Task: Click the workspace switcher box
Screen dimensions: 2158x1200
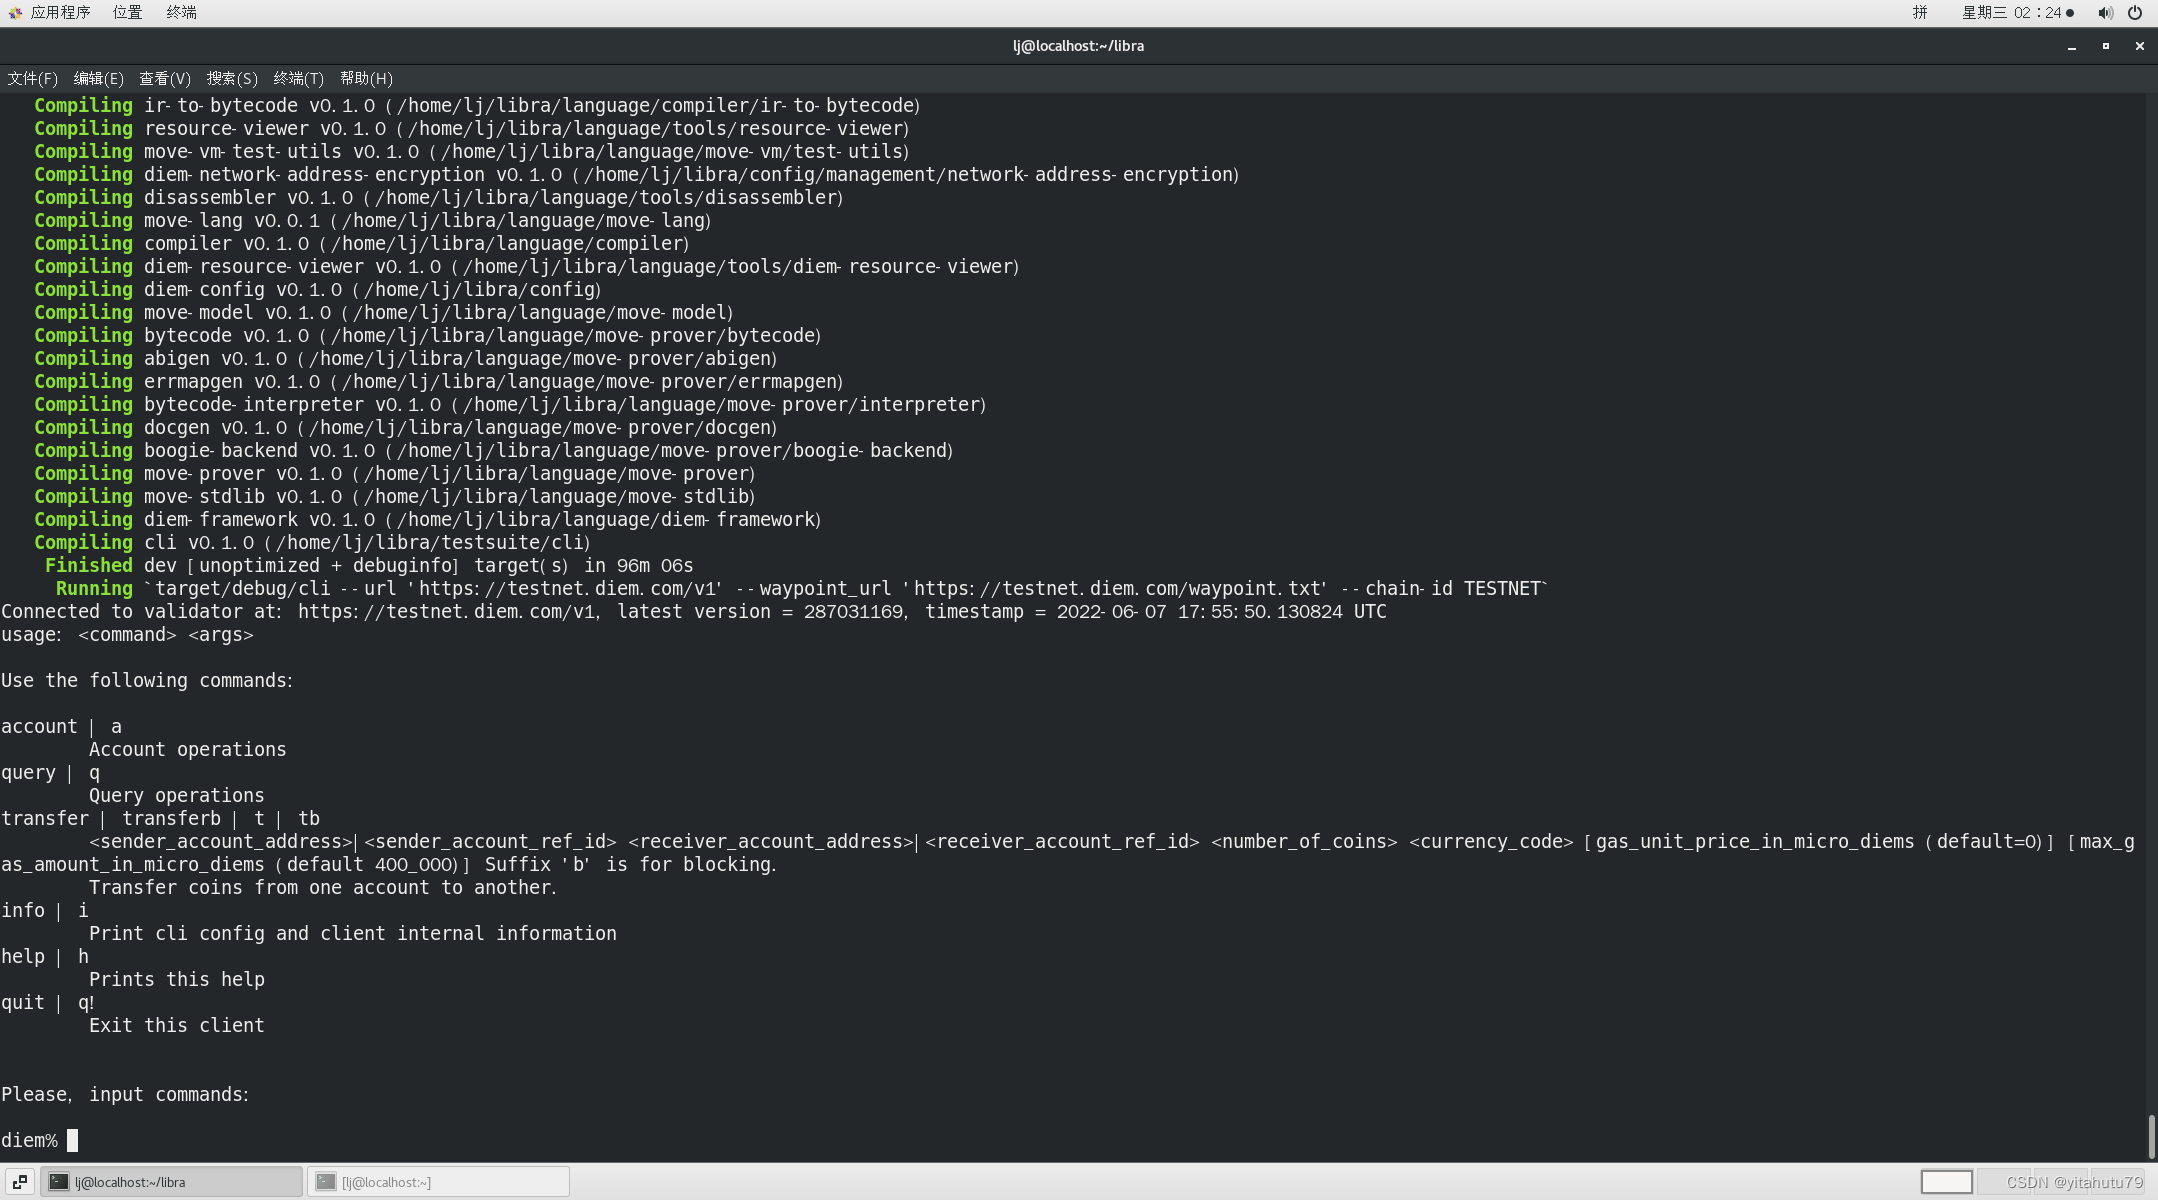Action: pos(1946,1182)
